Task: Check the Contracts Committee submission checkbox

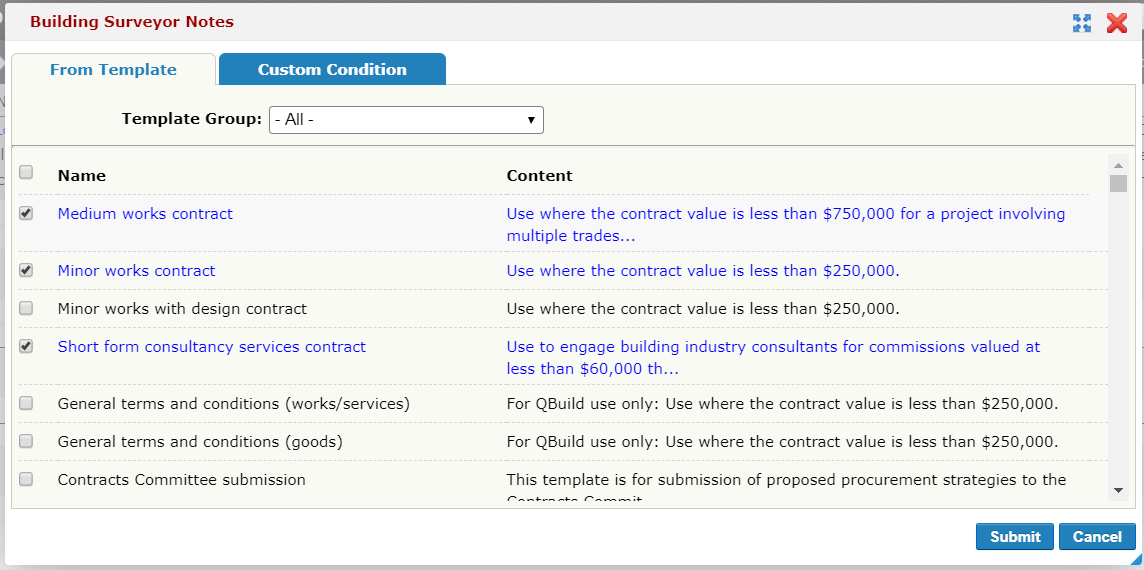Action: [26, 479]
